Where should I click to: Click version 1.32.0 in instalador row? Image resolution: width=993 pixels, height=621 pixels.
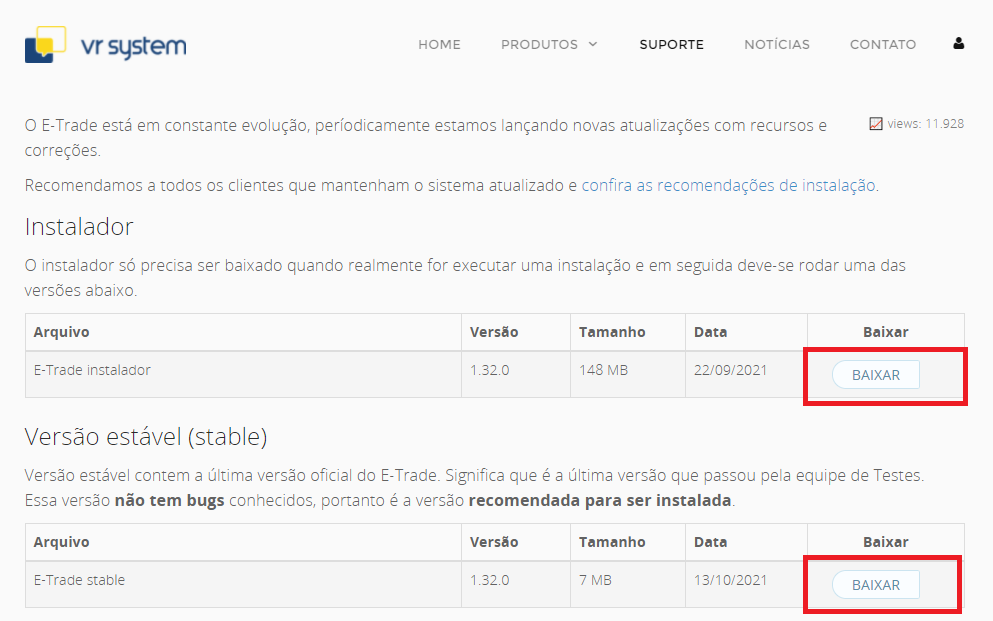click(515, 375)
